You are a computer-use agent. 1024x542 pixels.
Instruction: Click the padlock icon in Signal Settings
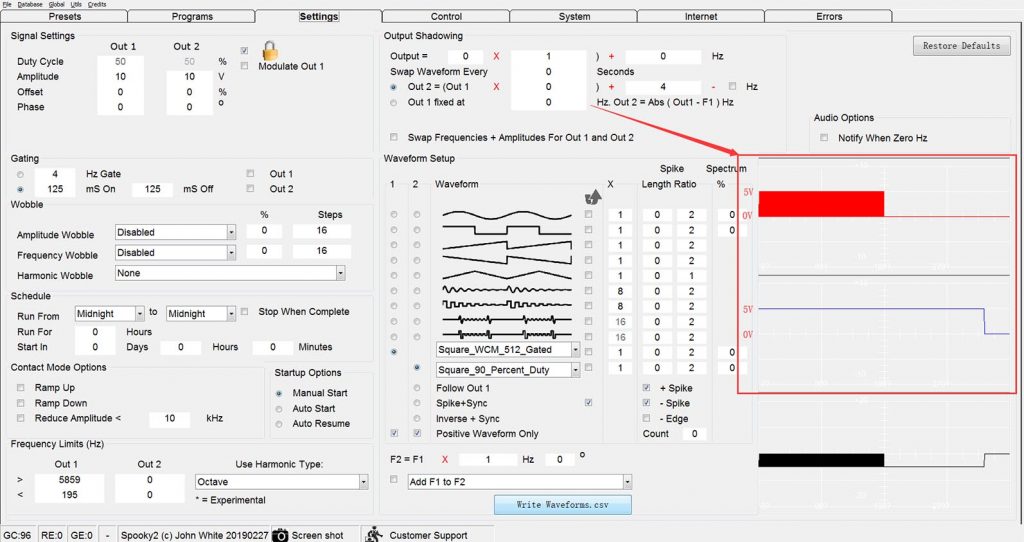click(269, 50)
